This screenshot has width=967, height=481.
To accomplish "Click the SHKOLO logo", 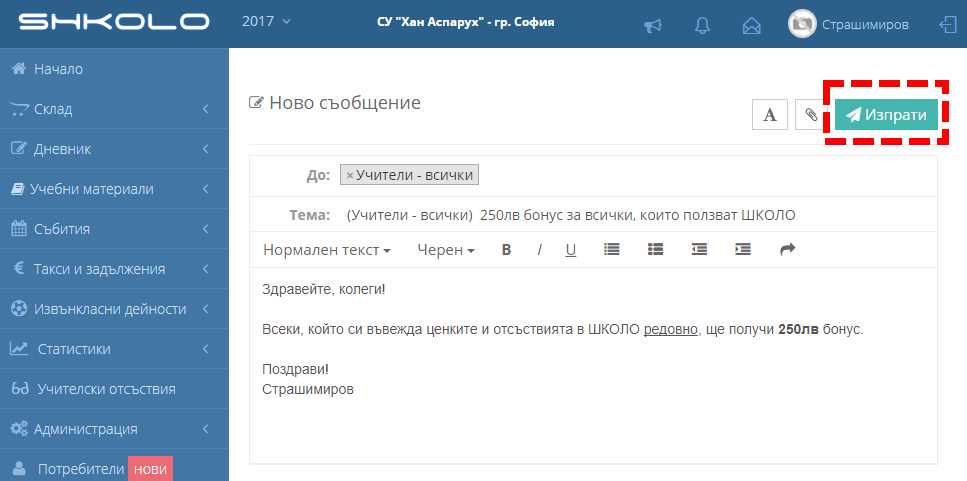I will pos(114,23).
